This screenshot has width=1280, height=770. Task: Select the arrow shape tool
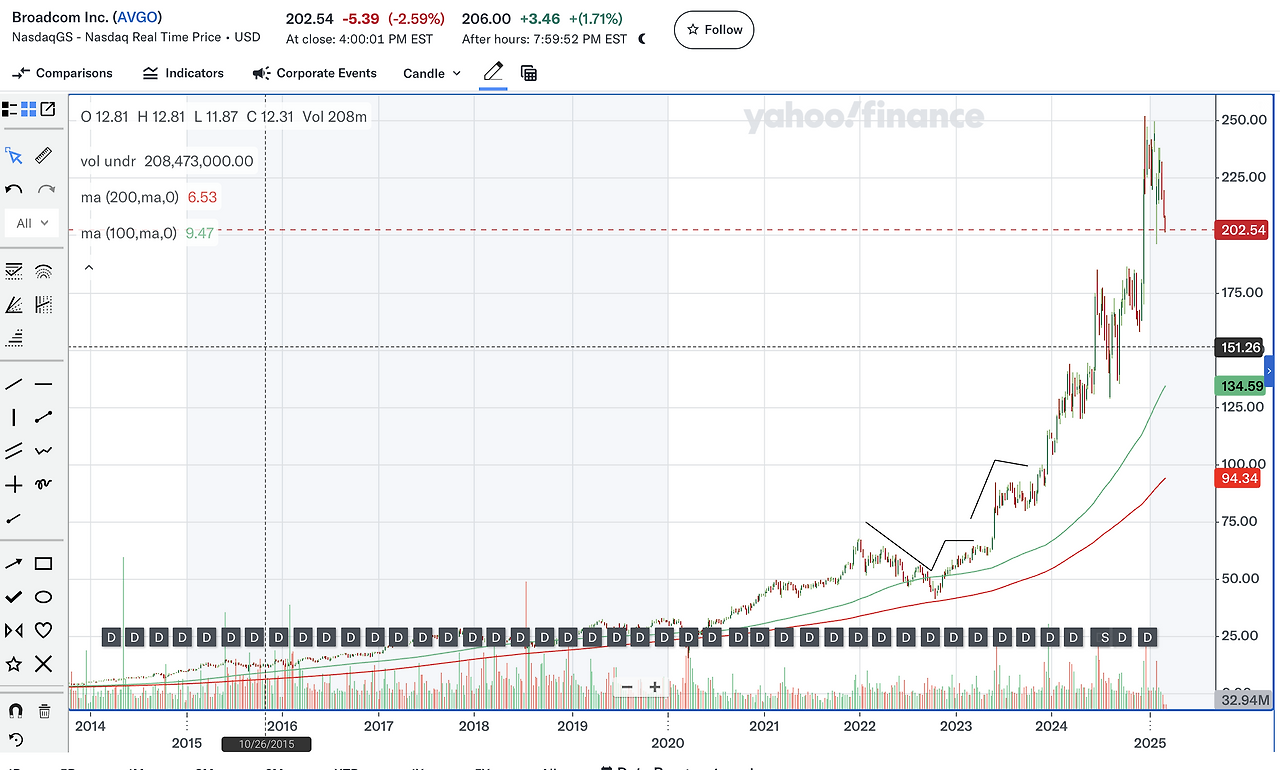point(14,564)
